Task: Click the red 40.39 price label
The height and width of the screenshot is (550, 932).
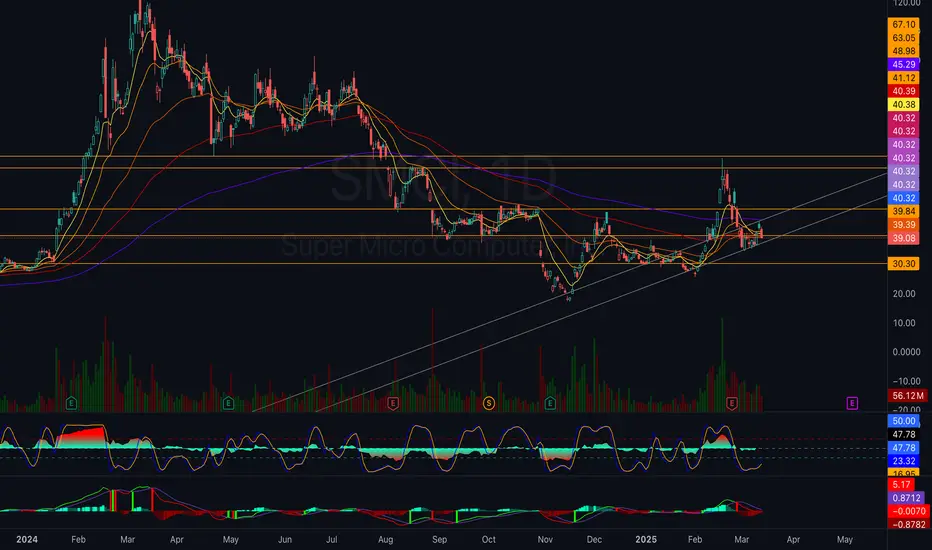Action: (x=903, y=91)
